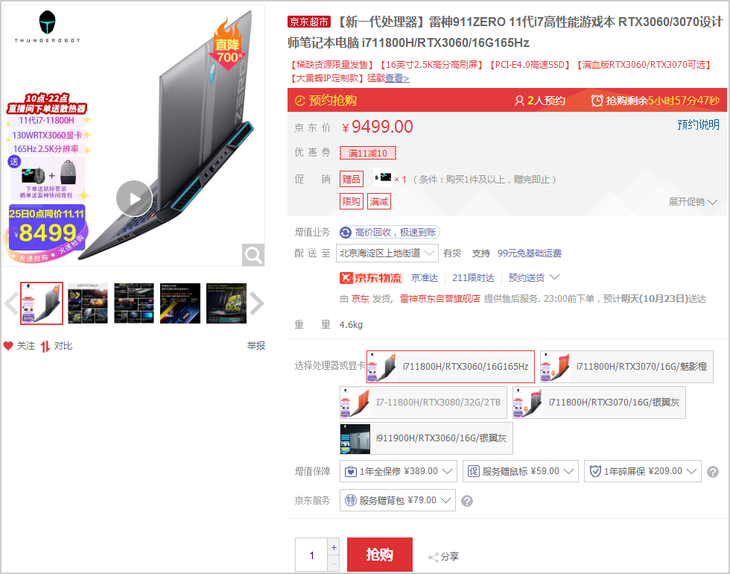Open the 预约说明 link

[698, 125]
